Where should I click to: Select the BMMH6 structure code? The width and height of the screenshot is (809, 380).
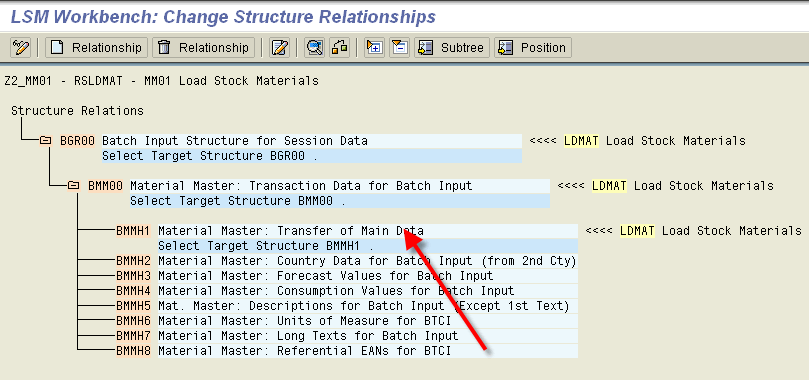133,321
